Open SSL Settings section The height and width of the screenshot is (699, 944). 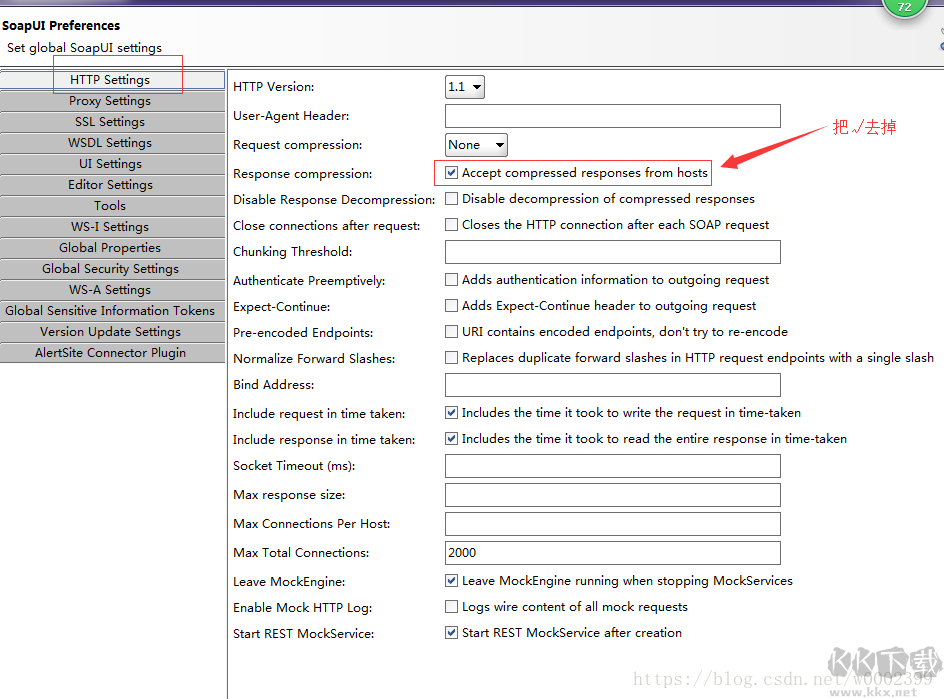[111, 122]
